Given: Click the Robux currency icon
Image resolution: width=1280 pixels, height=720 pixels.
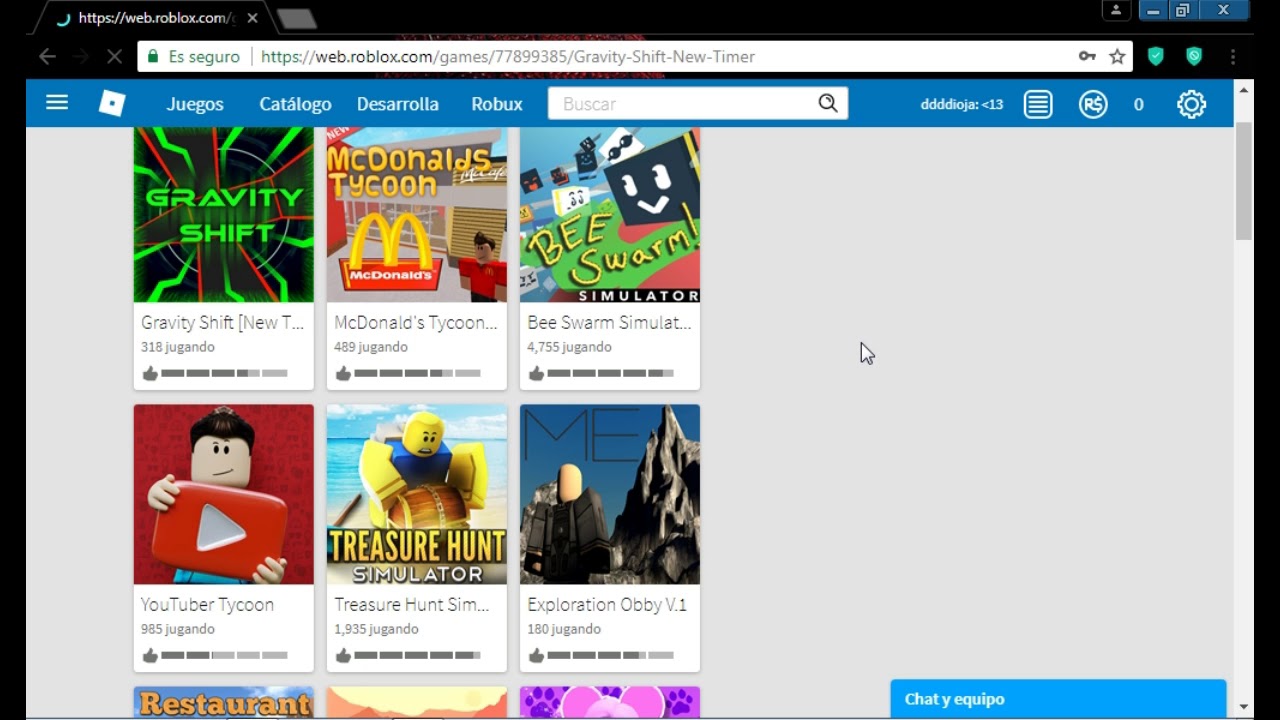Looking at the screenshot, I should (1093, 104).
